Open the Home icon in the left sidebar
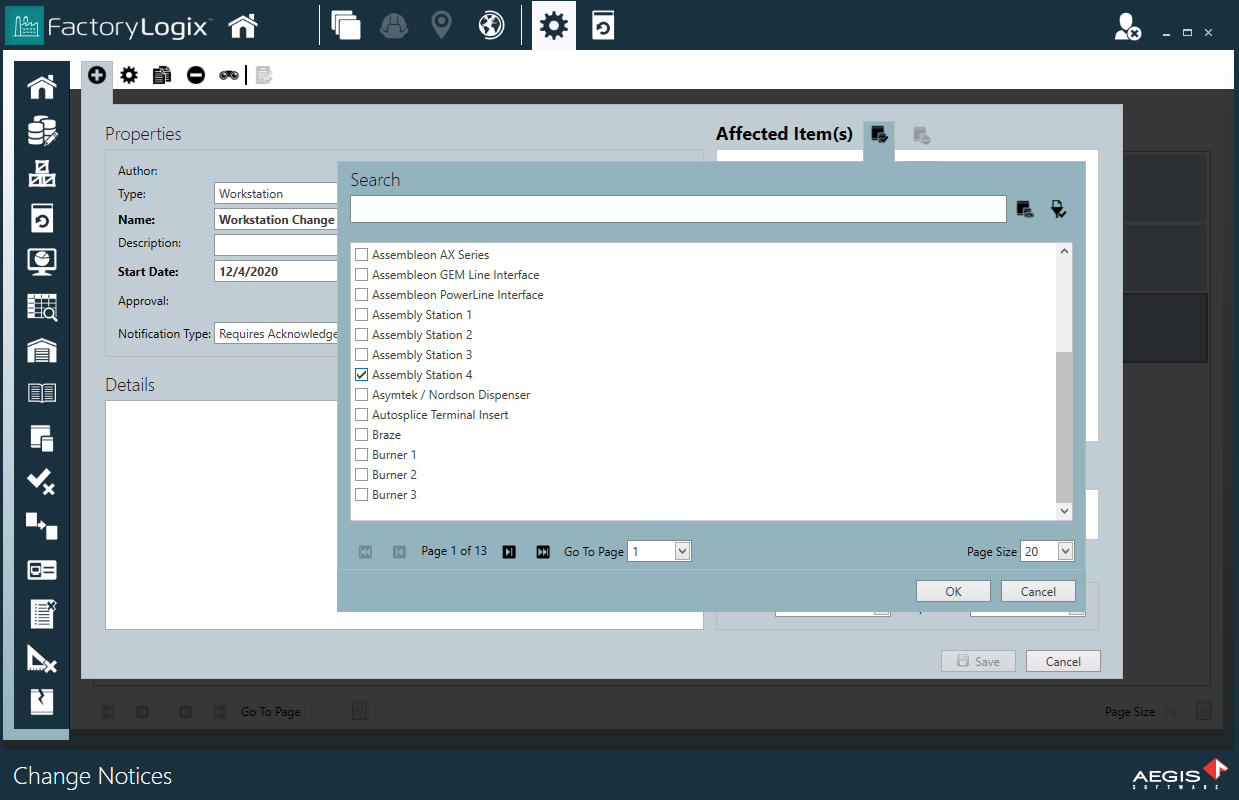Viewport: 1239px width, 800px height. coord(41,87)
